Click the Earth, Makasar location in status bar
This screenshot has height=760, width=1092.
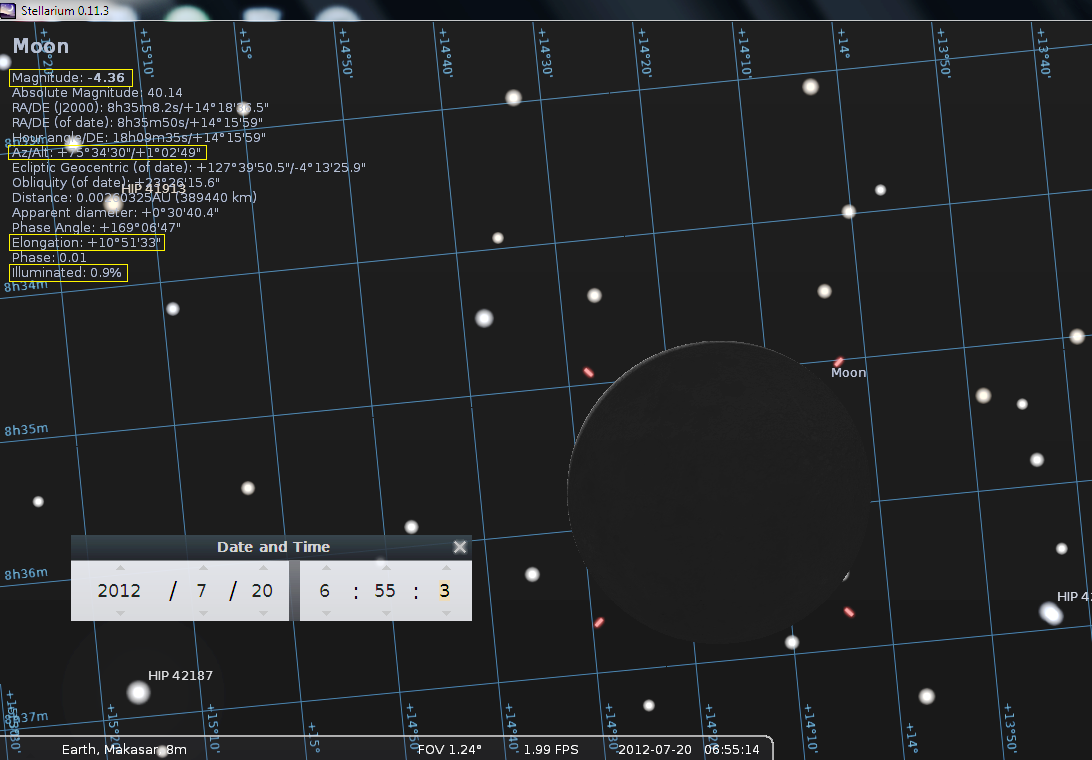[124, 750]
